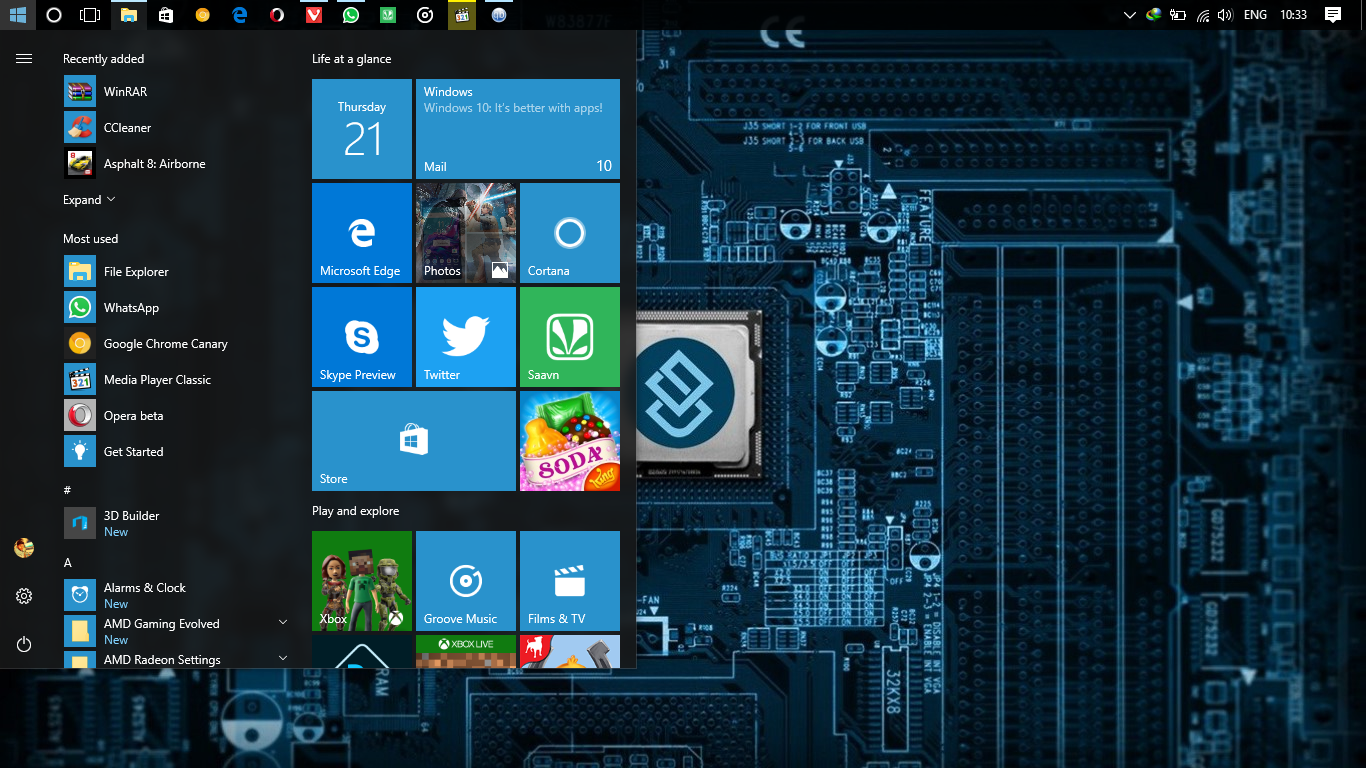Click the ENG language indicator
This screenshot has height=768, width=1366.
coord(1255,15)
